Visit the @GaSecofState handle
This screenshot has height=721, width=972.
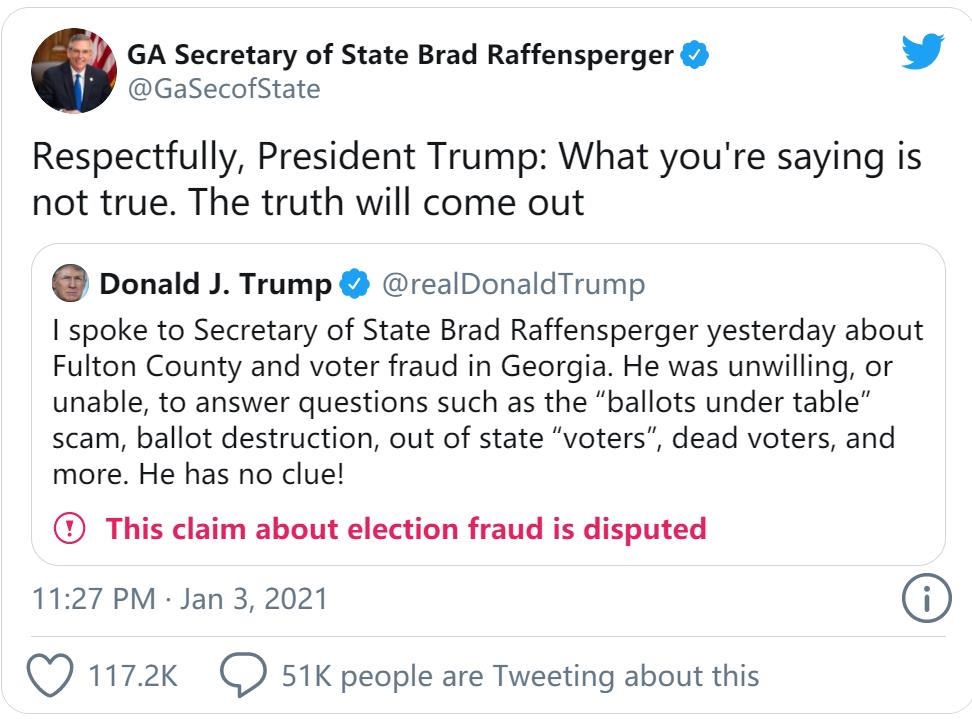pyautogui.click(x=224, y=89)
